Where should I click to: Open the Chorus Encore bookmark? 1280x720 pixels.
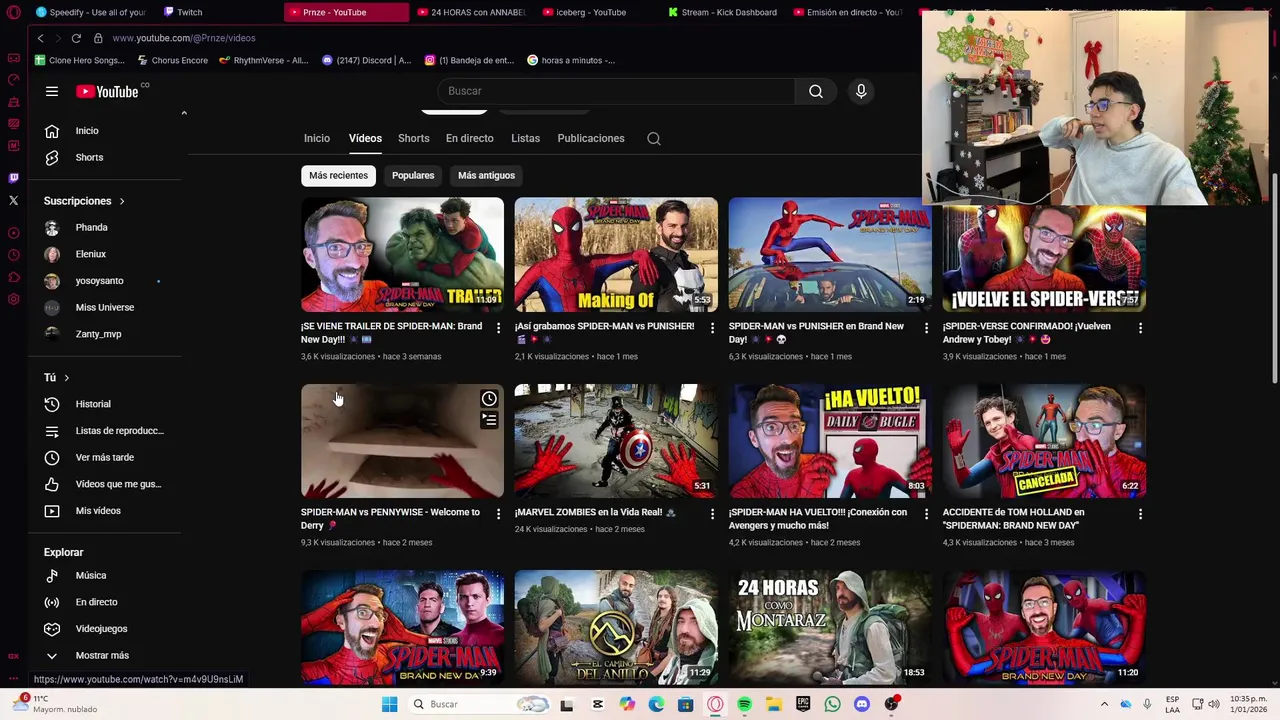[172, 60]
